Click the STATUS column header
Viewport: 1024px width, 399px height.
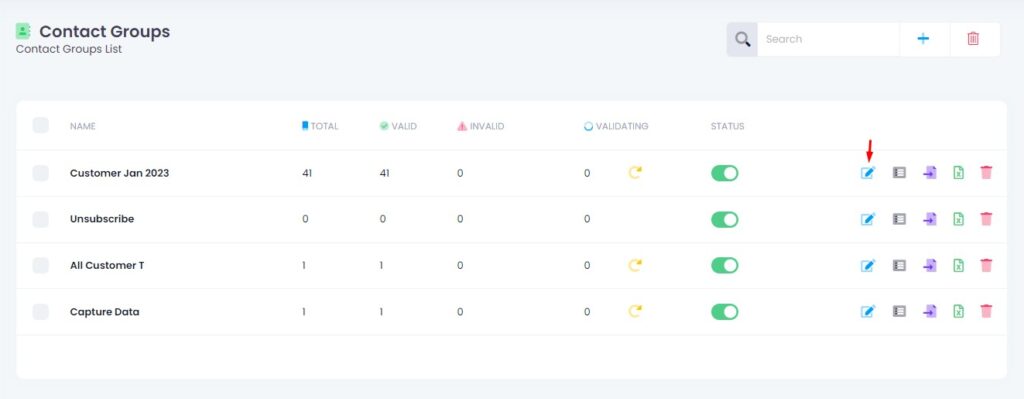[x=728, y=126]
